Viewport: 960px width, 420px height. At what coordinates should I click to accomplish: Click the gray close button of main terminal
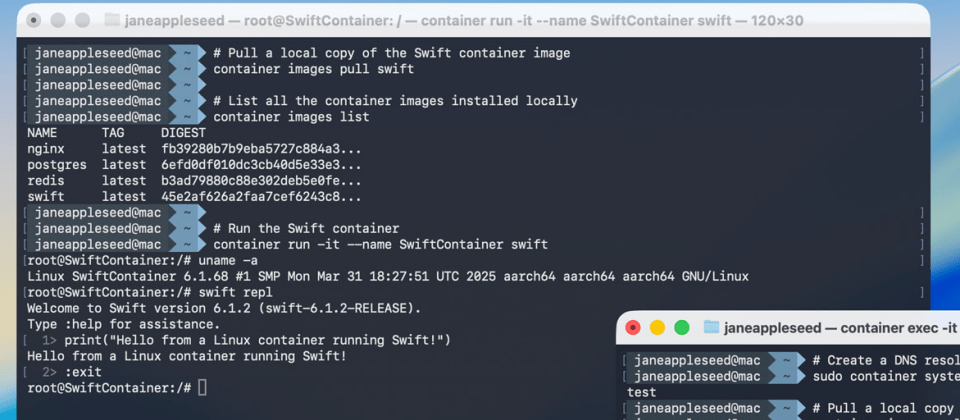point(34,20)
